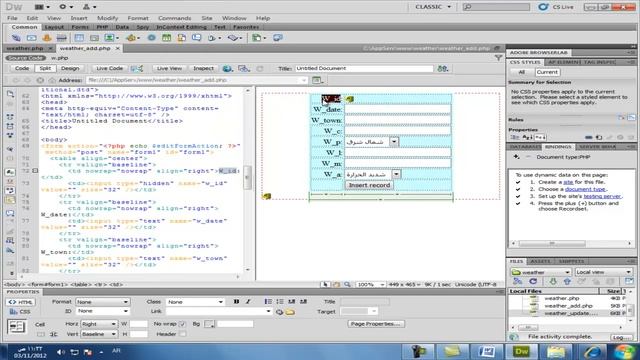Viewport: 640px width, 360px height.
Task: Click the volume speaker tray icon
Action: coord(61,352)
